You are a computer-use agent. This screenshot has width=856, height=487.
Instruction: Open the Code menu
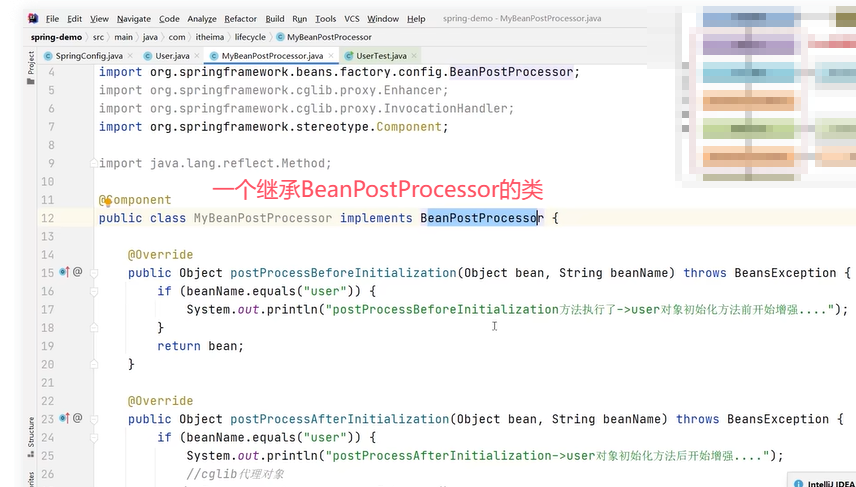(169, 19)
